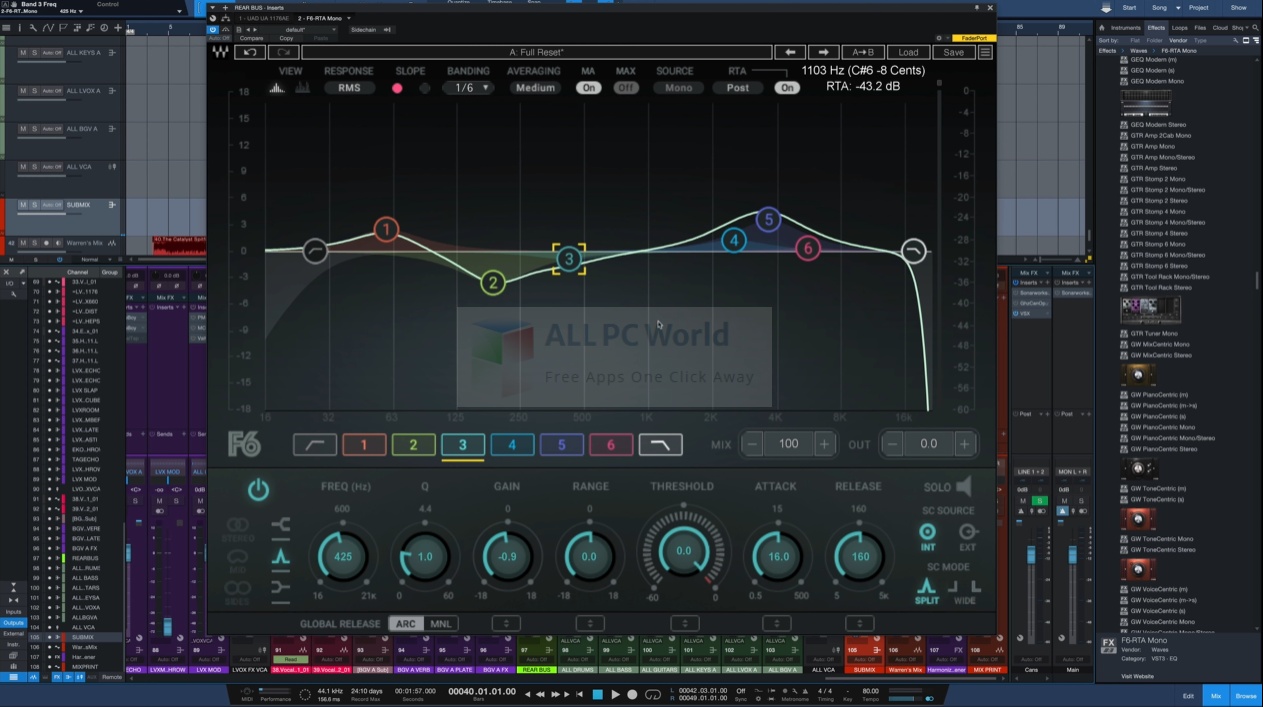Click the Threshold knob
1263x707 pixels.
tap(683, 551)
